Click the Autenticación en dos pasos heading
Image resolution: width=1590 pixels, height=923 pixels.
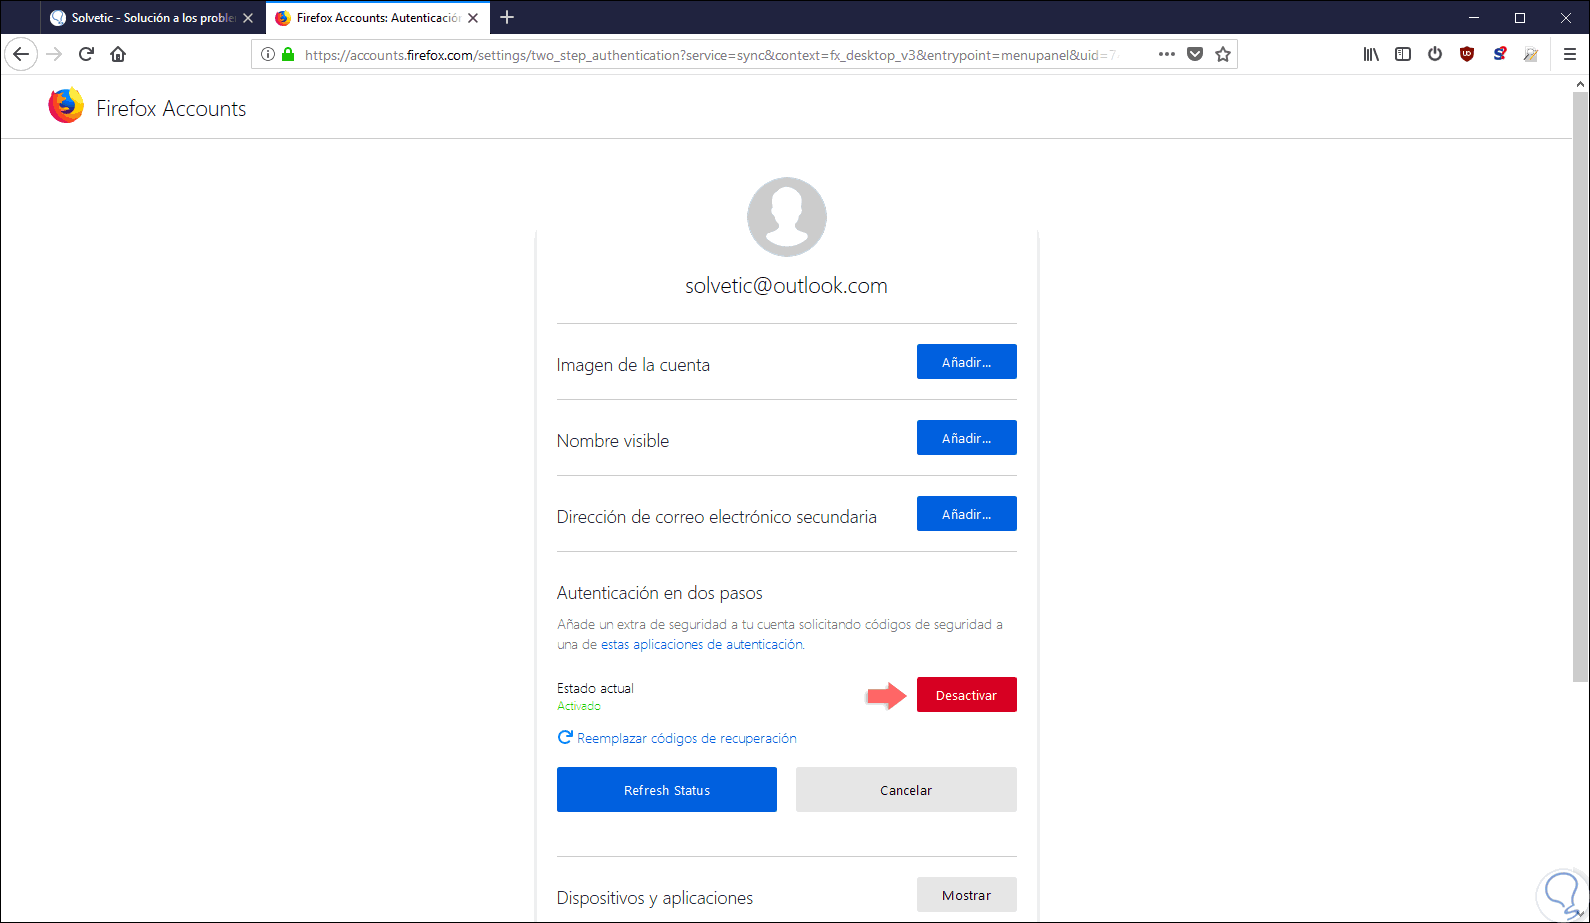(x=660, y=593)
